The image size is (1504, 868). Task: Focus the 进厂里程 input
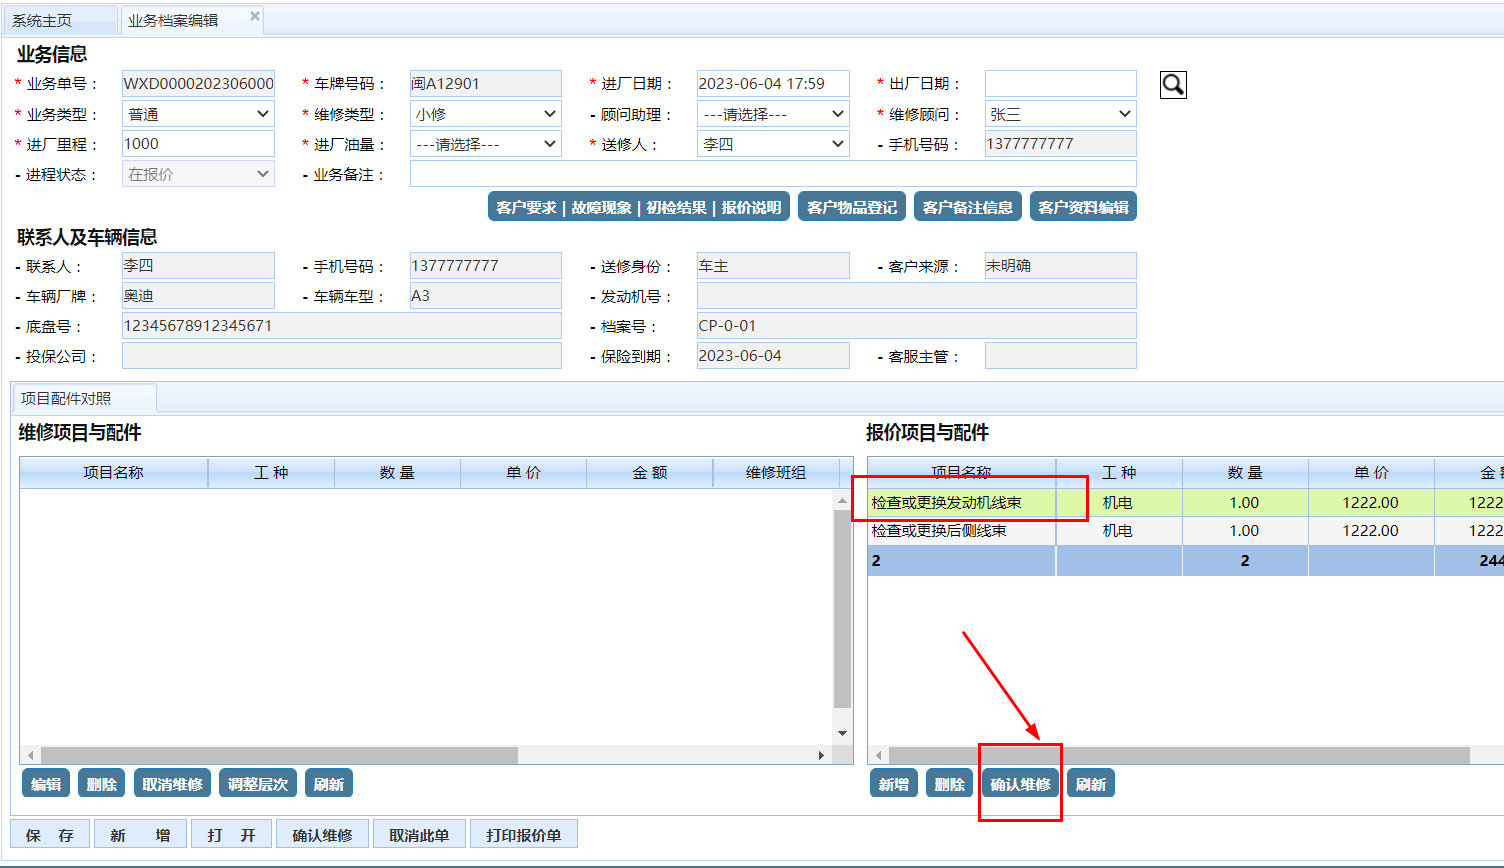tap(198, 144)
